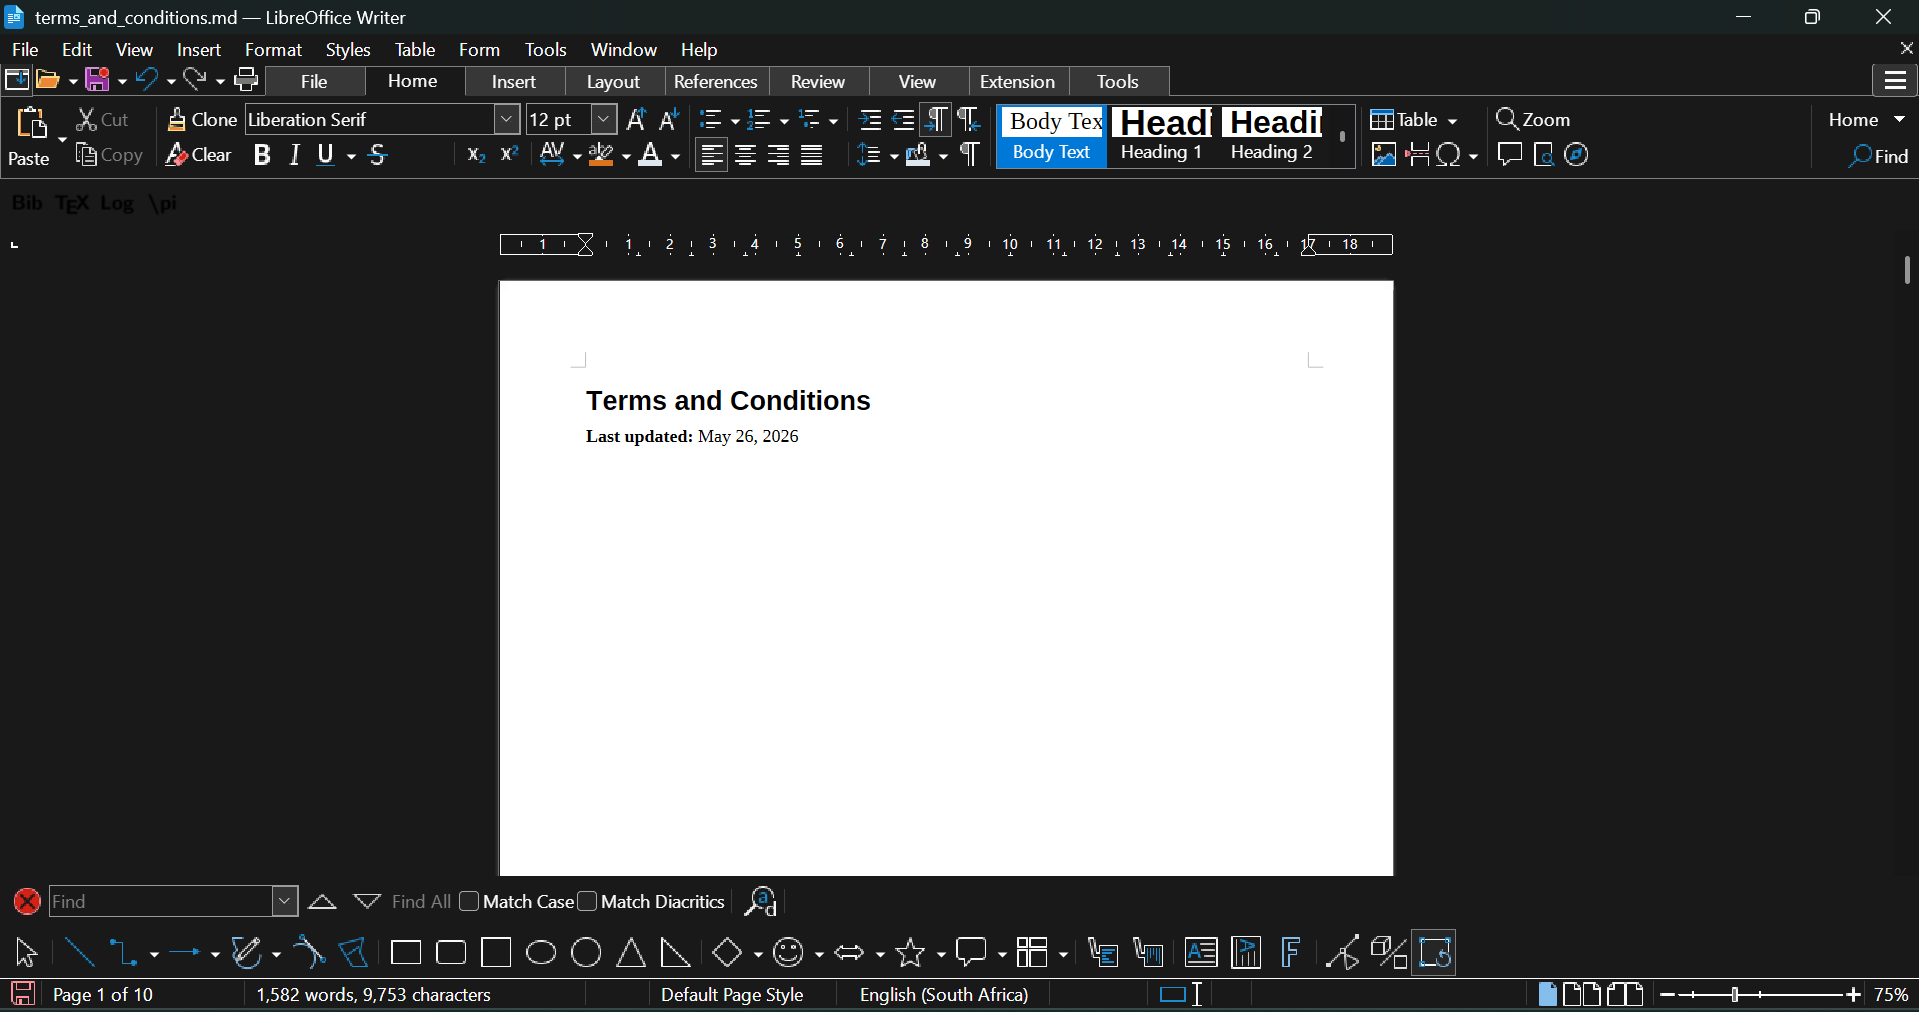Click the word count status field

point(374,995)
